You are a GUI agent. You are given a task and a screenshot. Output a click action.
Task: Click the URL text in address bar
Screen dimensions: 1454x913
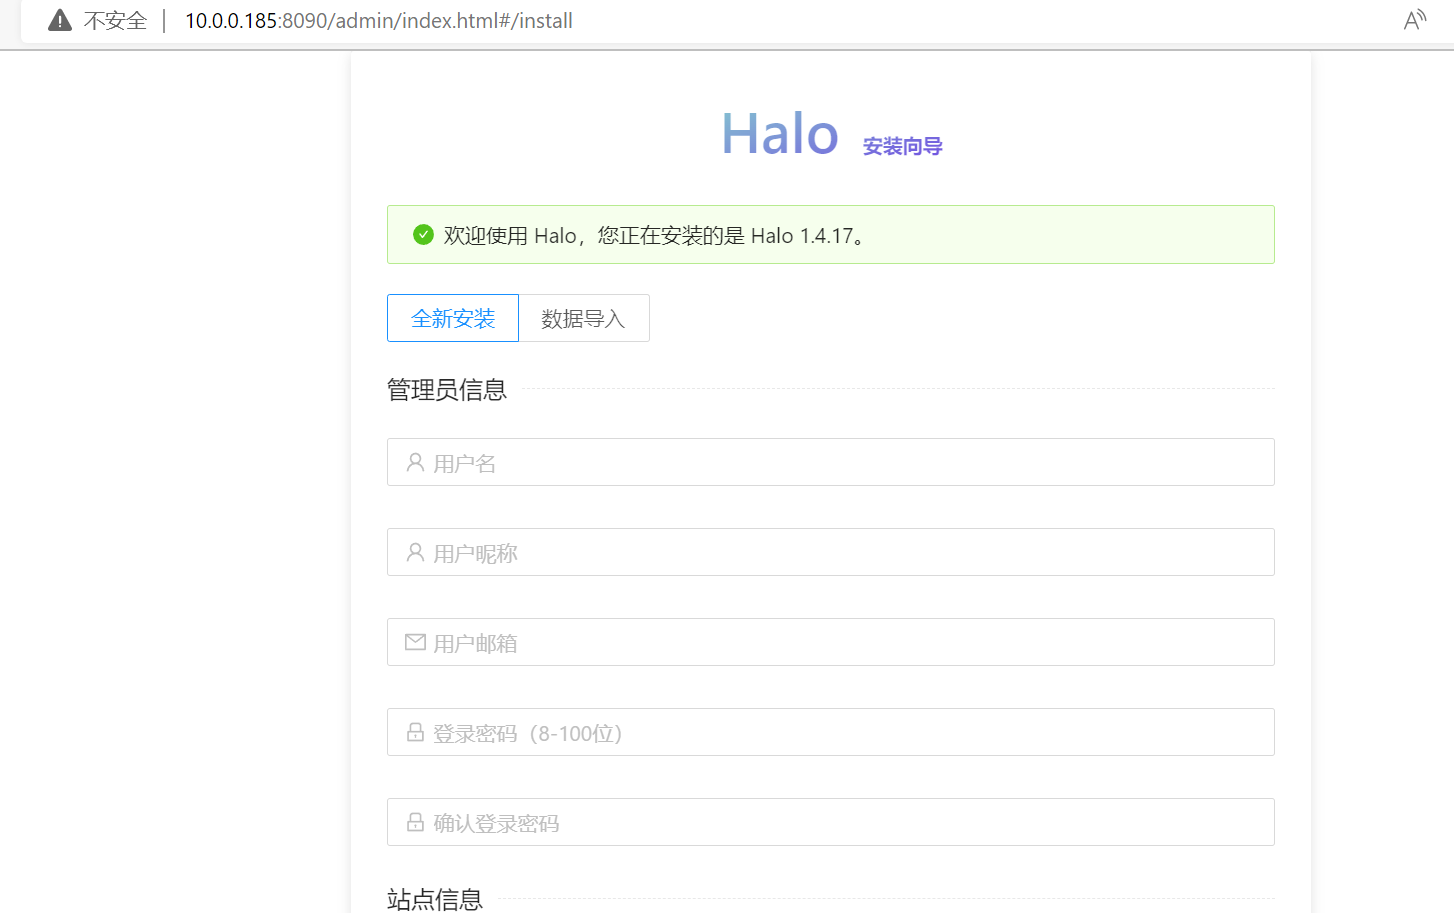(379, 21)
